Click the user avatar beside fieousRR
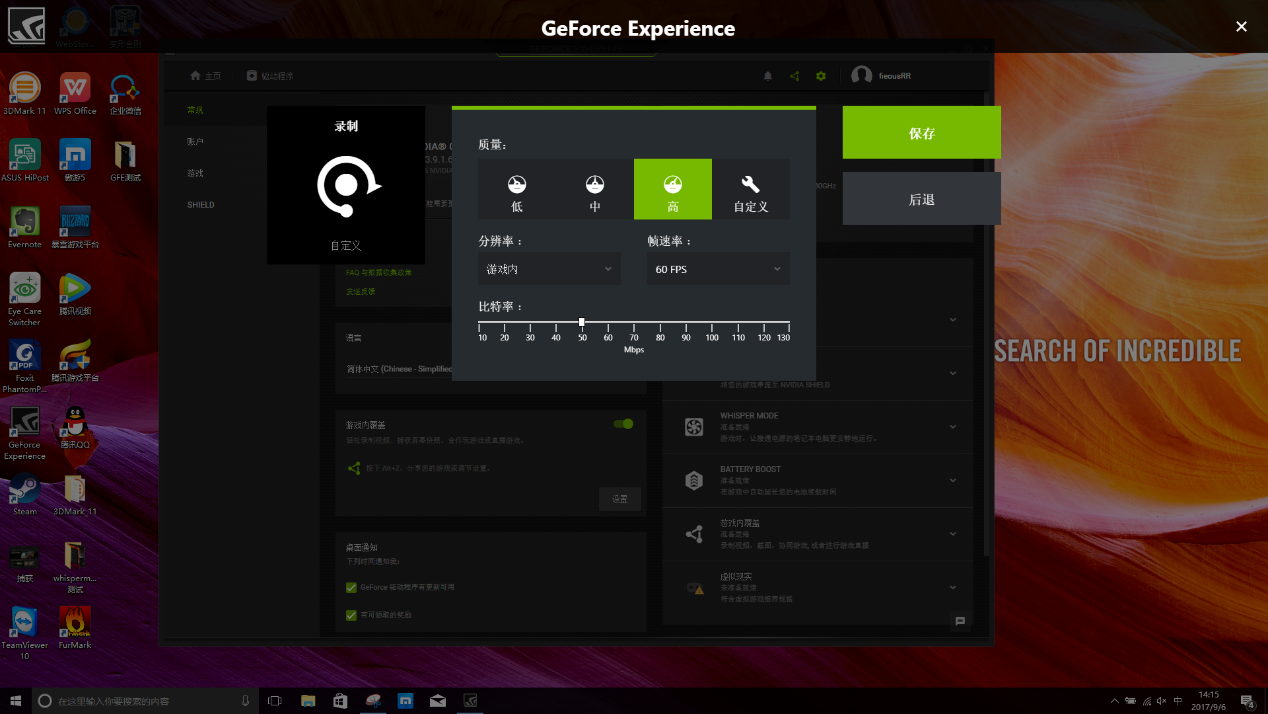Screen dimensions: 1268x714 [861, 76]
